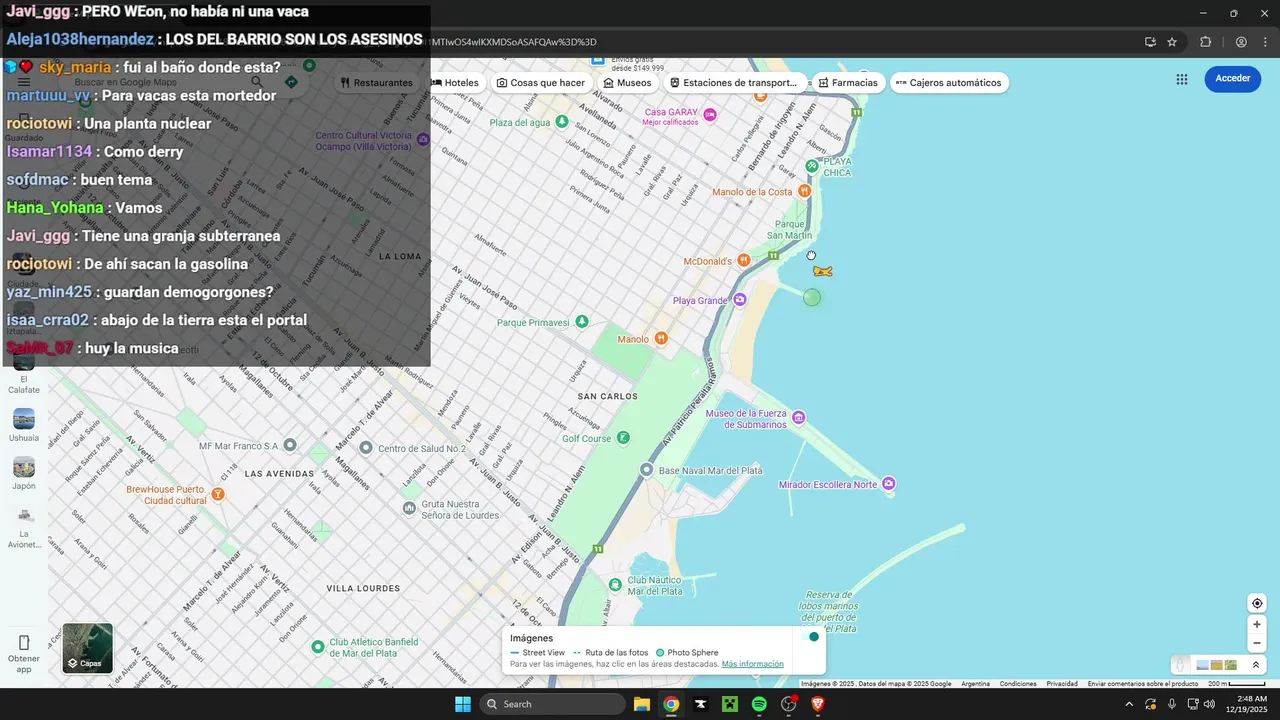
Task: Open Brave browser from the taskbar
Action: pos(818,704)
